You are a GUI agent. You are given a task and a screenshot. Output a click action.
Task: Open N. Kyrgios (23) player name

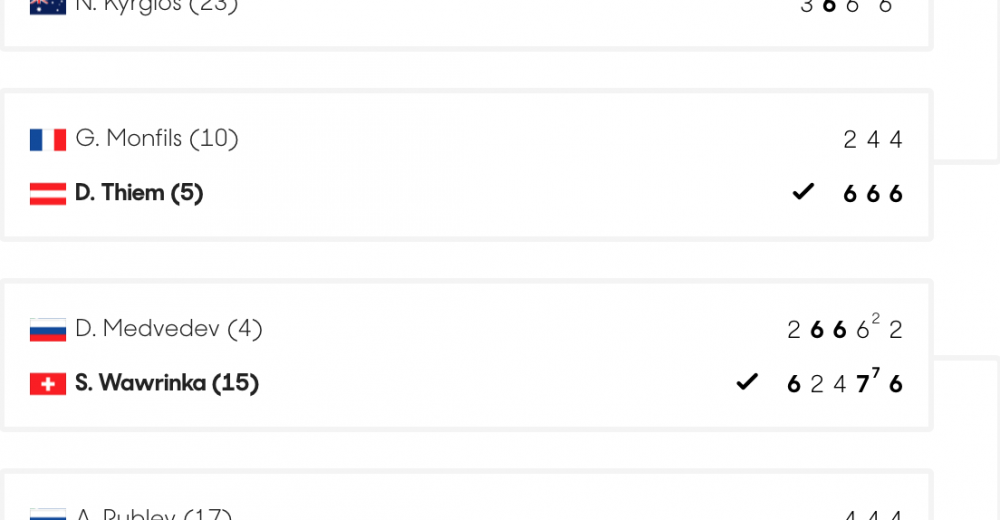click(x=157, y=7)
